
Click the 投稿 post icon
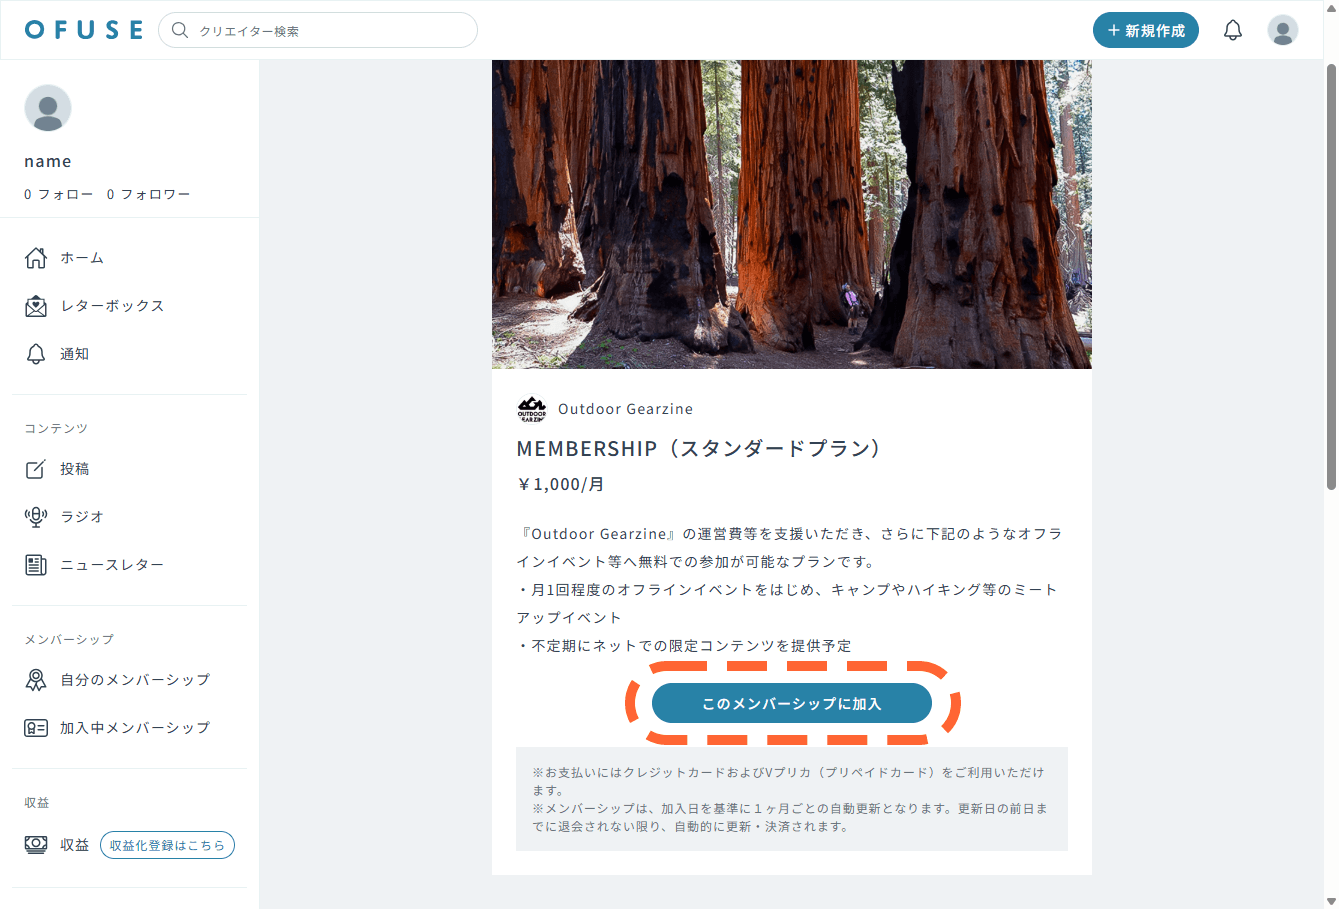coord(36,469)
